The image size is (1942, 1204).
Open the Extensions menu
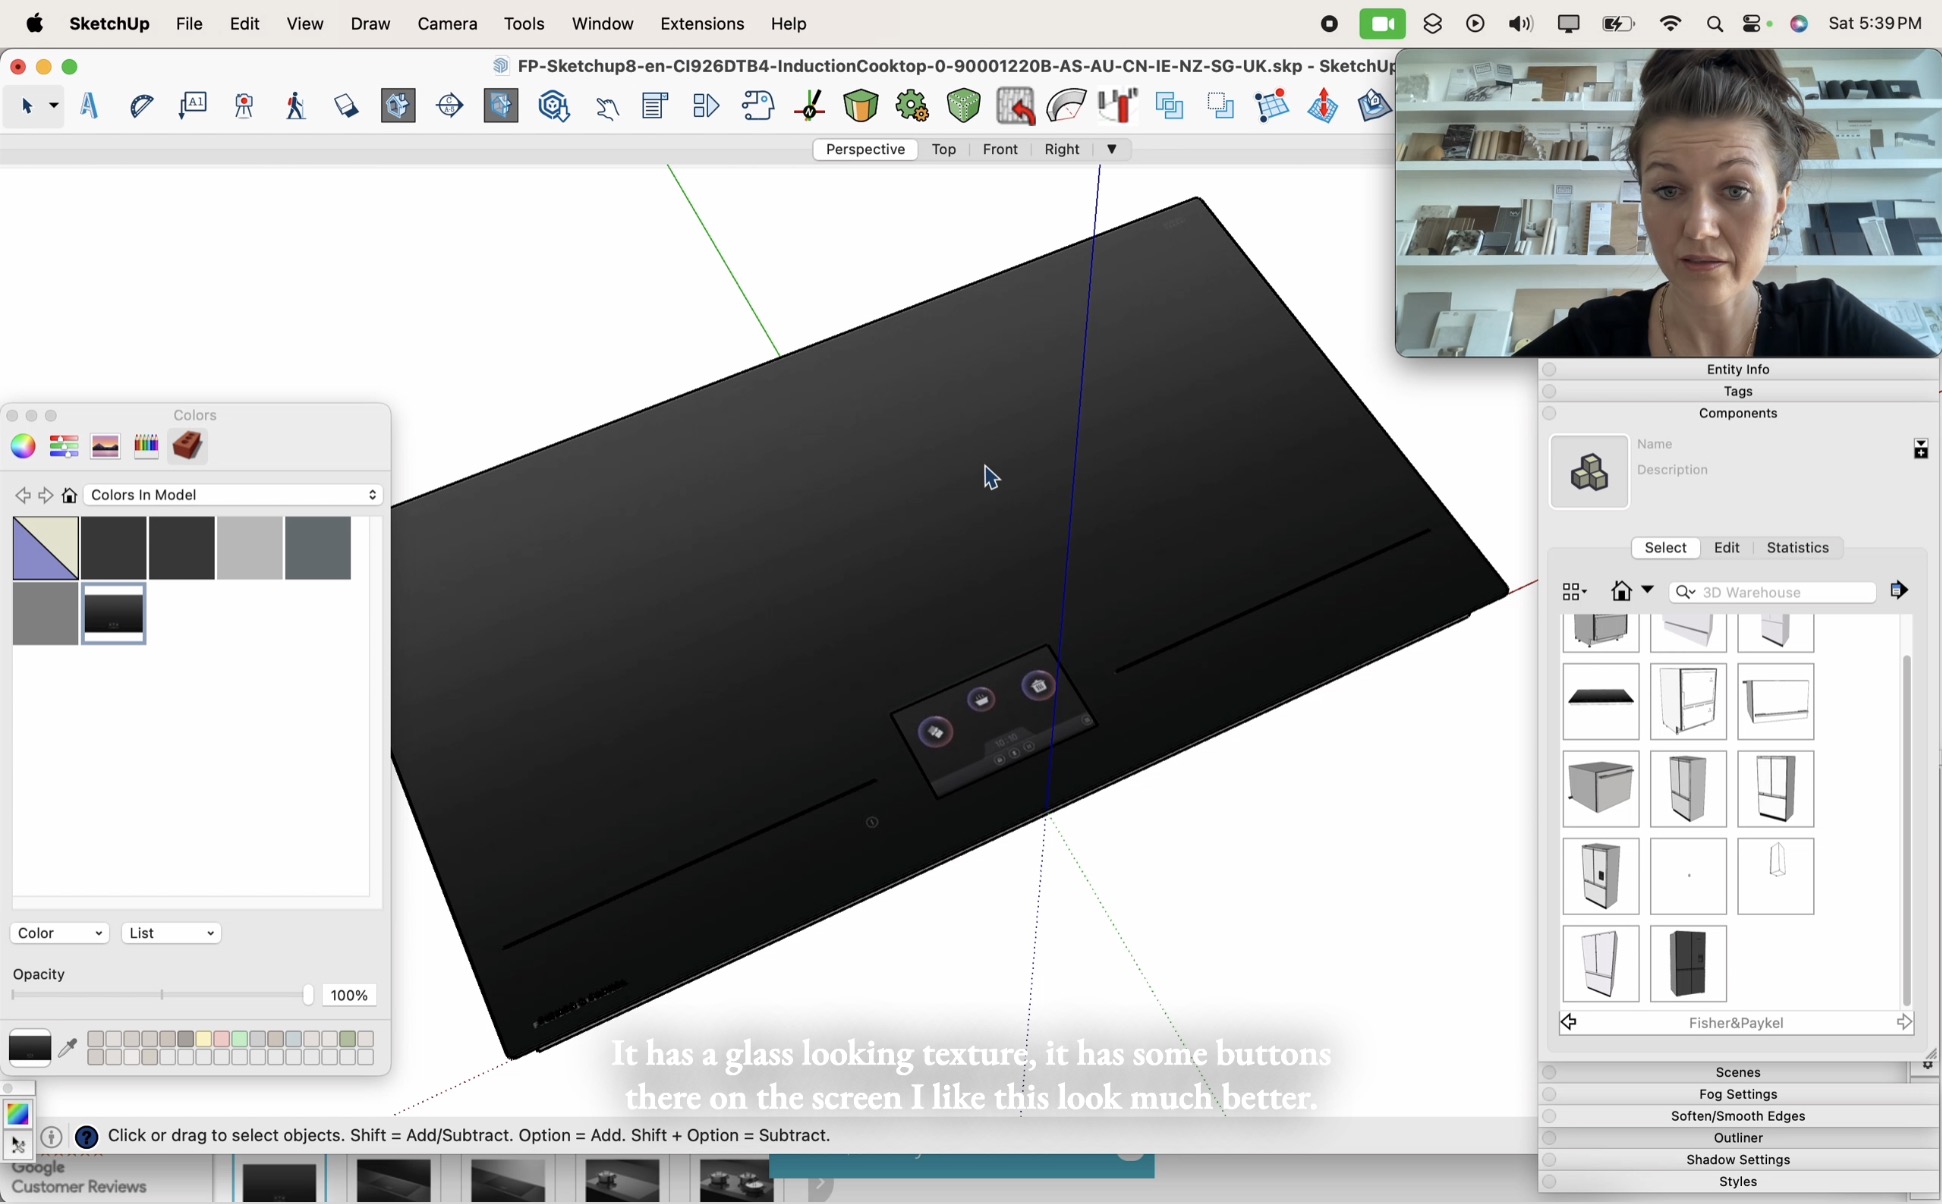click(702, 23)
